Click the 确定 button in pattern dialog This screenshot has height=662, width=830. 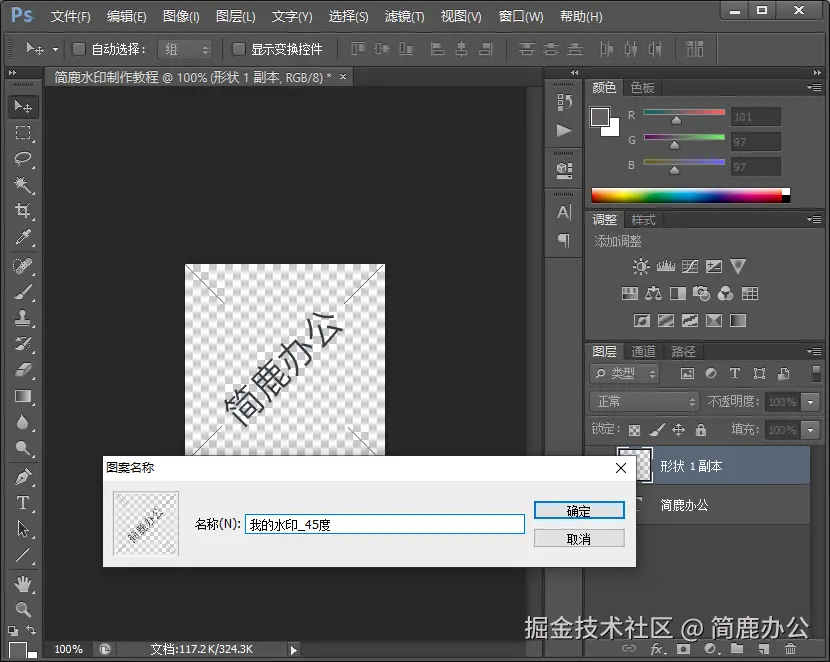579,510
